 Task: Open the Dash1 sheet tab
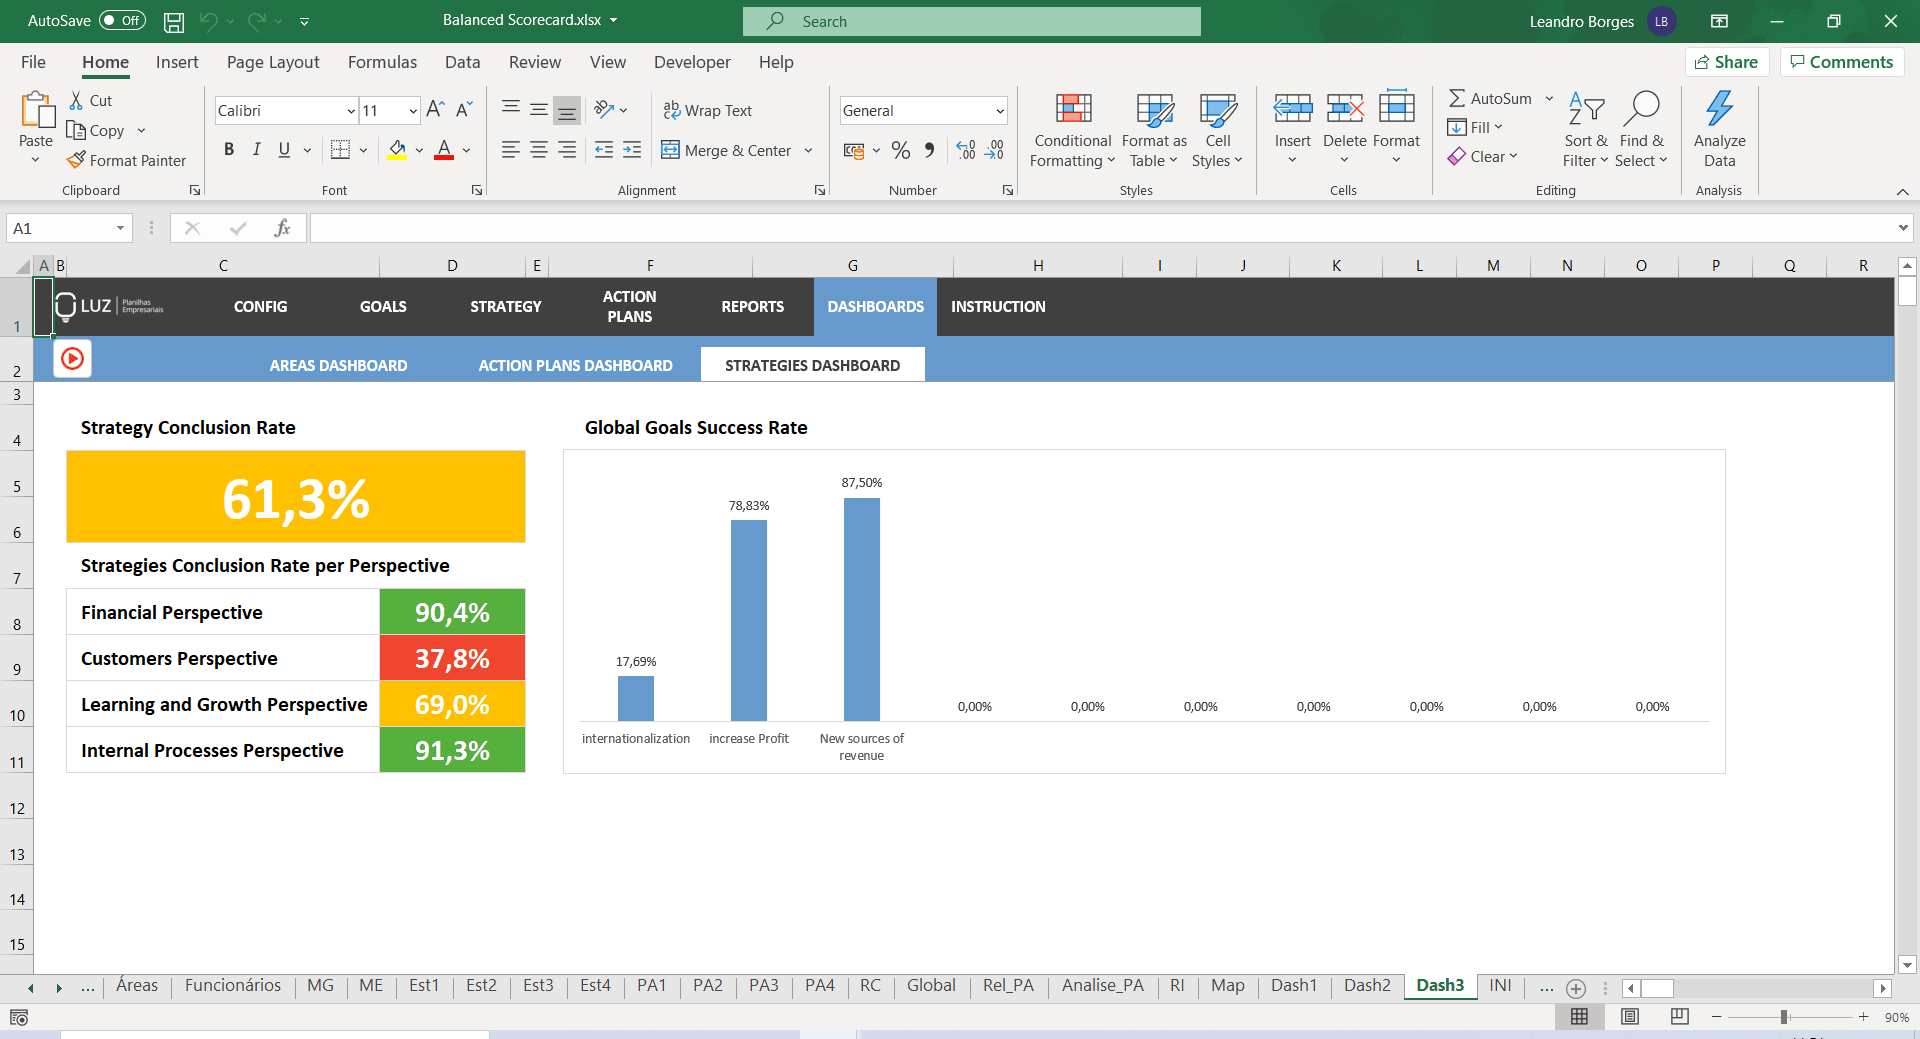(1293, 985)
